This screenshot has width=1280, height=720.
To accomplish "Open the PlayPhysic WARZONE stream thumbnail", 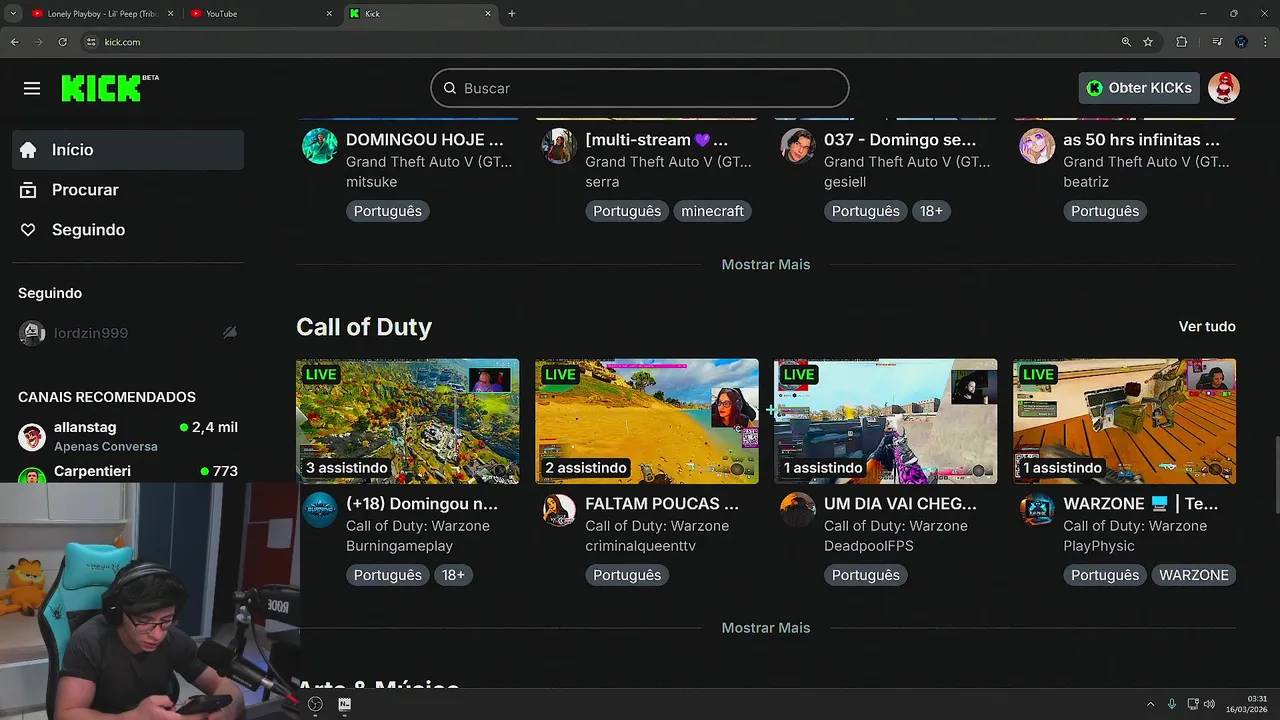I will click(x=1124, y=421).
